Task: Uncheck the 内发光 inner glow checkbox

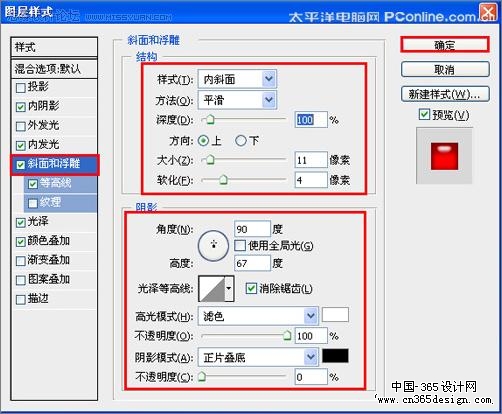Action: click(21, 145)
